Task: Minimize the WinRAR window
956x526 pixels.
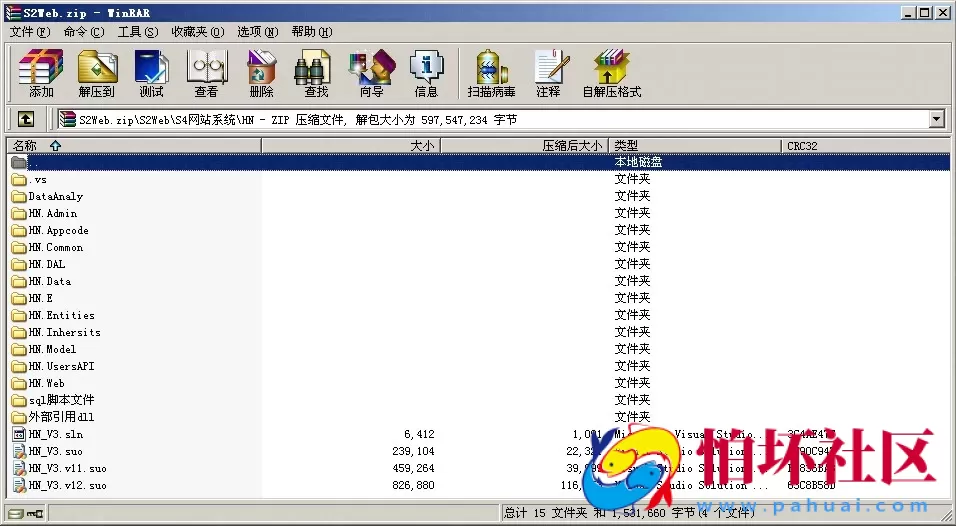Action: [908, 13]
